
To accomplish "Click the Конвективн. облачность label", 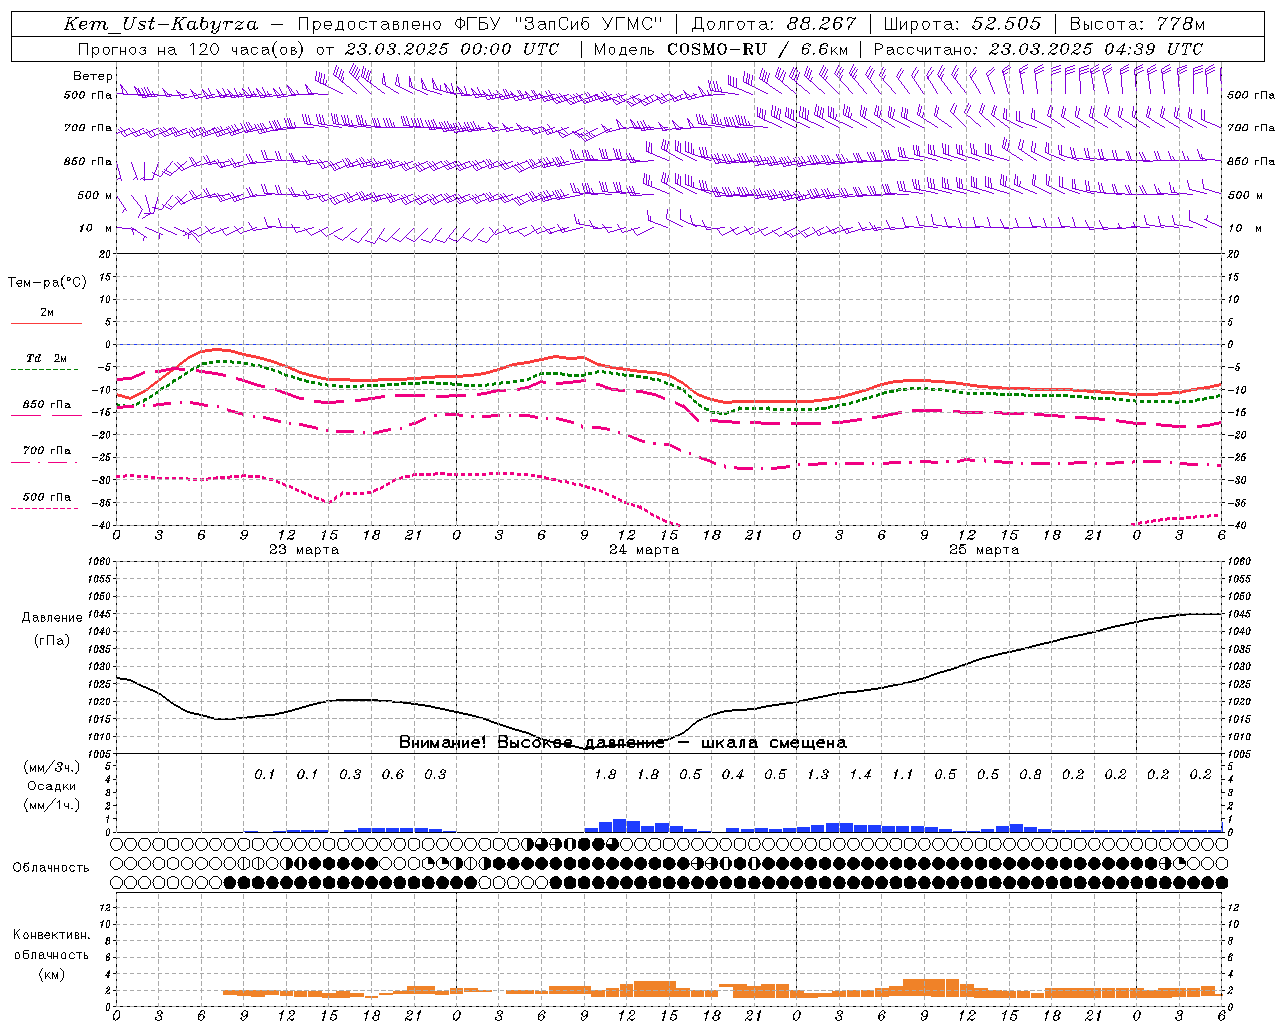I will coord(51,945).
